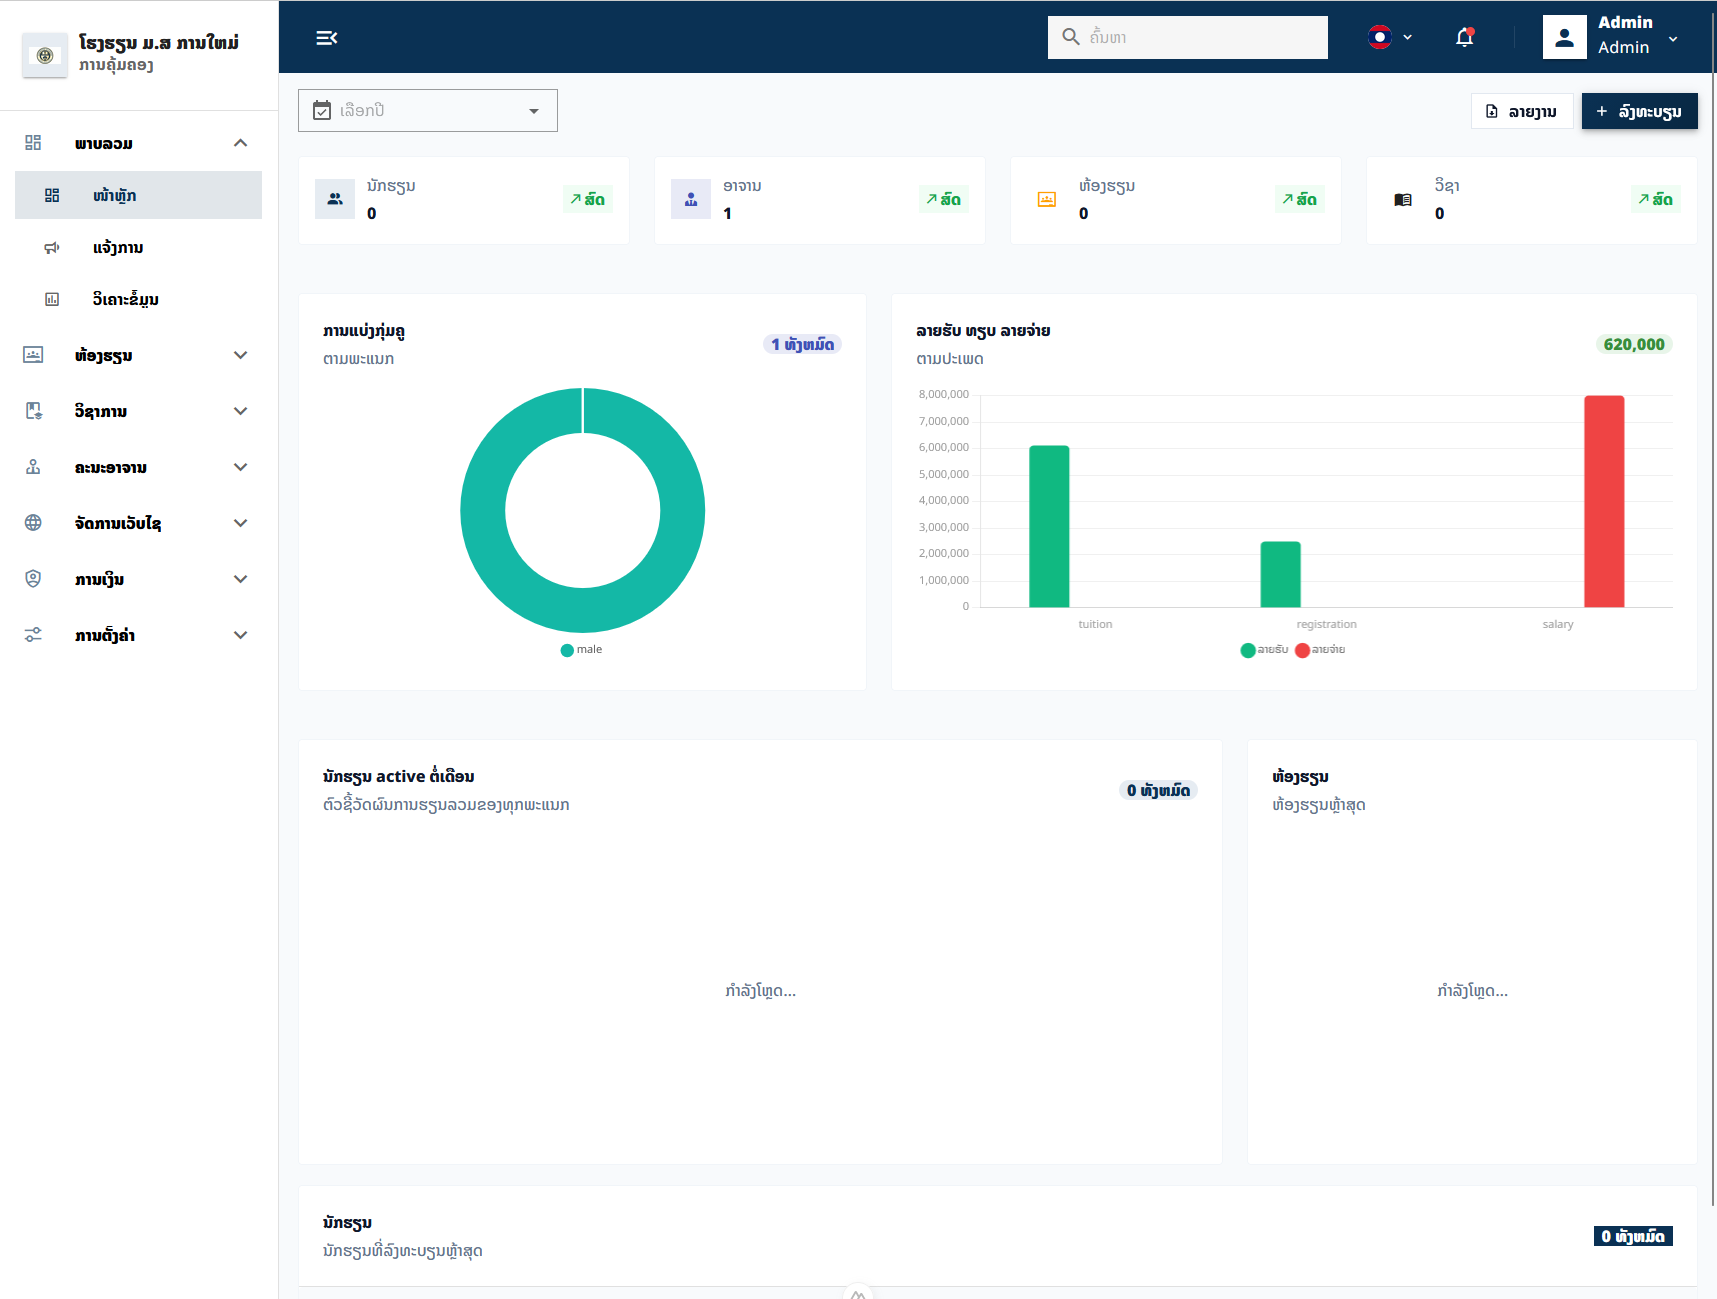This screenshot has width=1717, height=1299.
Task: Open the notifications bell
Action: pos(1464,37)
